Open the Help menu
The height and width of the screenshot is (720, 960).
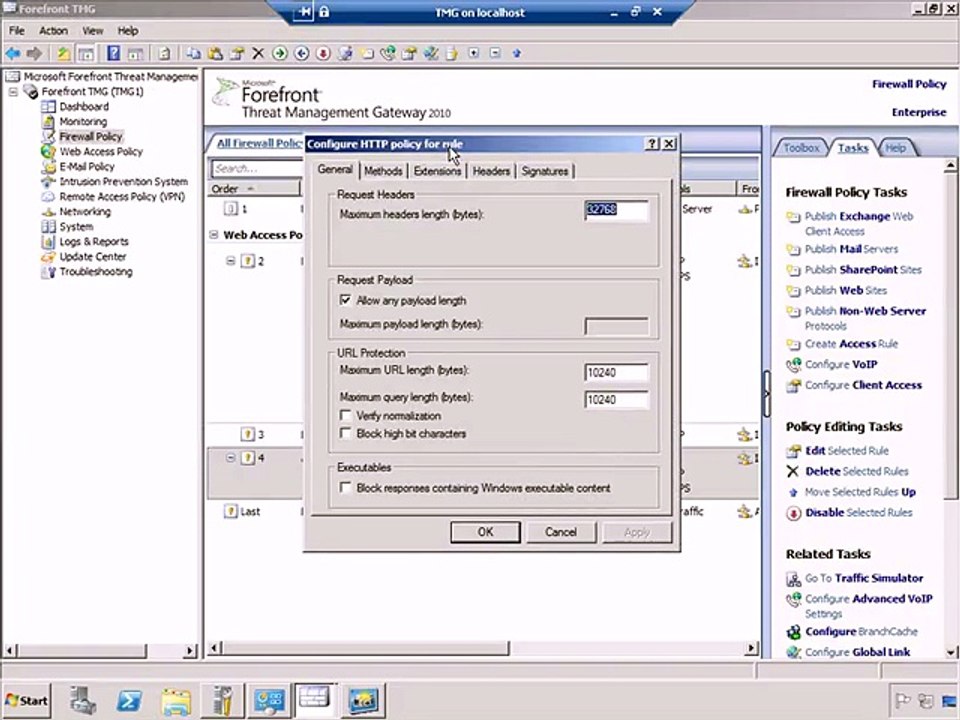coord(128,31)
